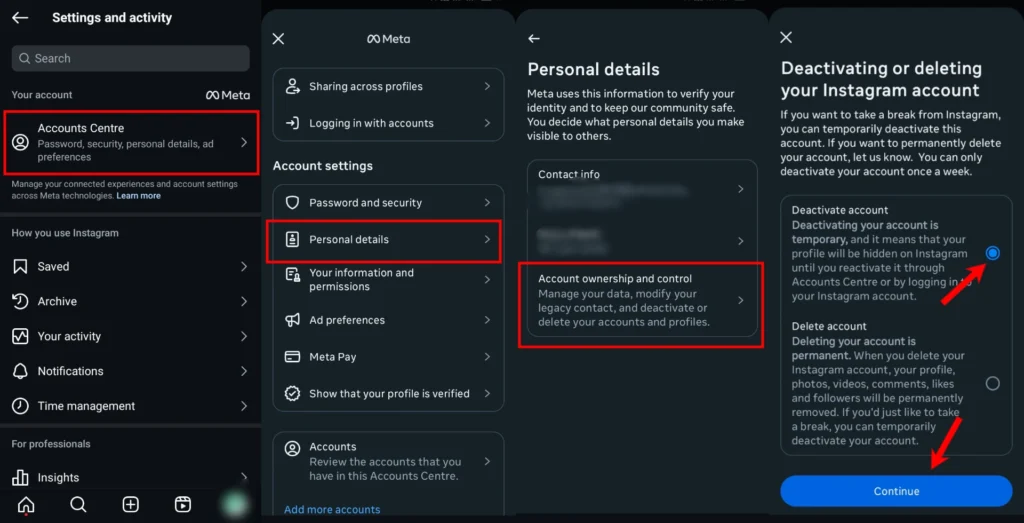The height and width of the screenshot is (523, 1024).
Task: Open the Personal details menu item
Action: (386, 240)
